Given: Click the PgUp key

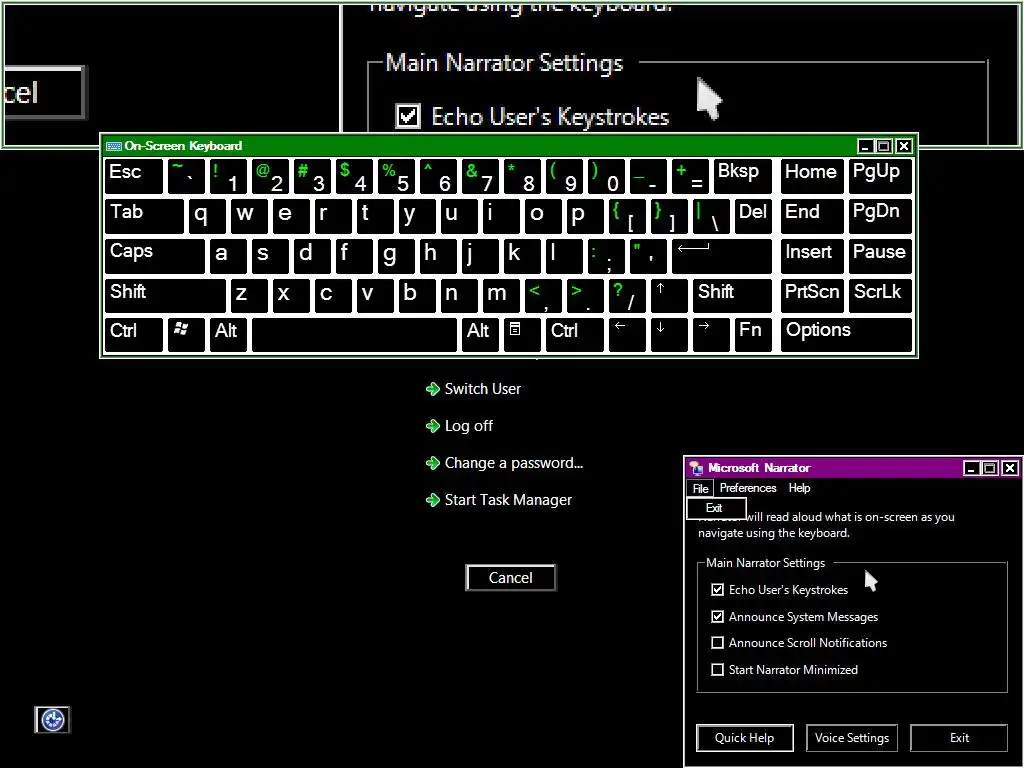Looking at the screenshot, I should click(880, 176).
